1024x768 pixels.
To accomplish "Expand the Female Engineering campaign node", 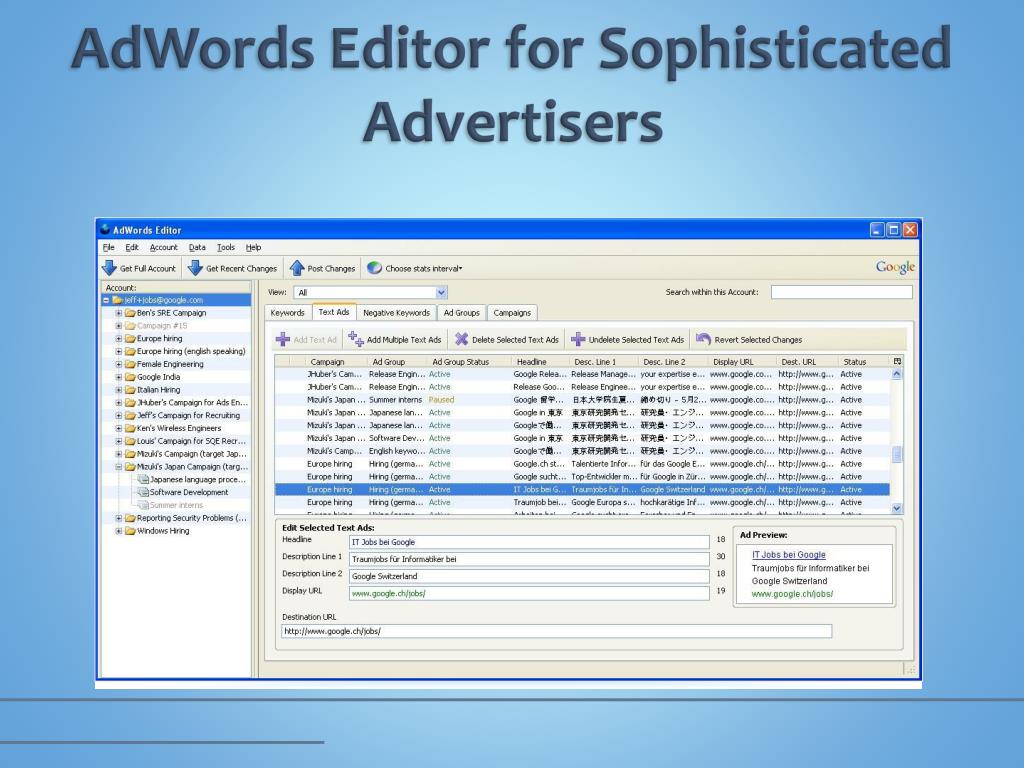I will click(119, 364).
